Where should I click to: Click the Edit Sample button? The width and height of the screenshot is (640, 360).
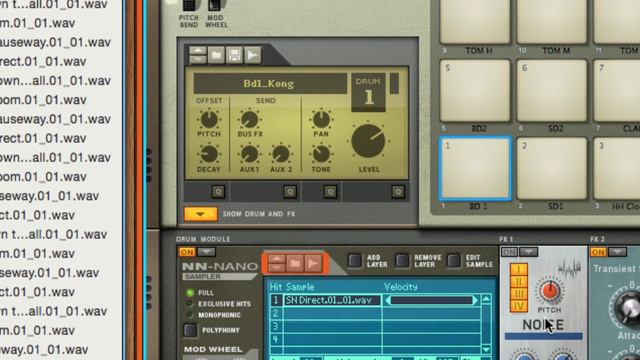[453, 261]
